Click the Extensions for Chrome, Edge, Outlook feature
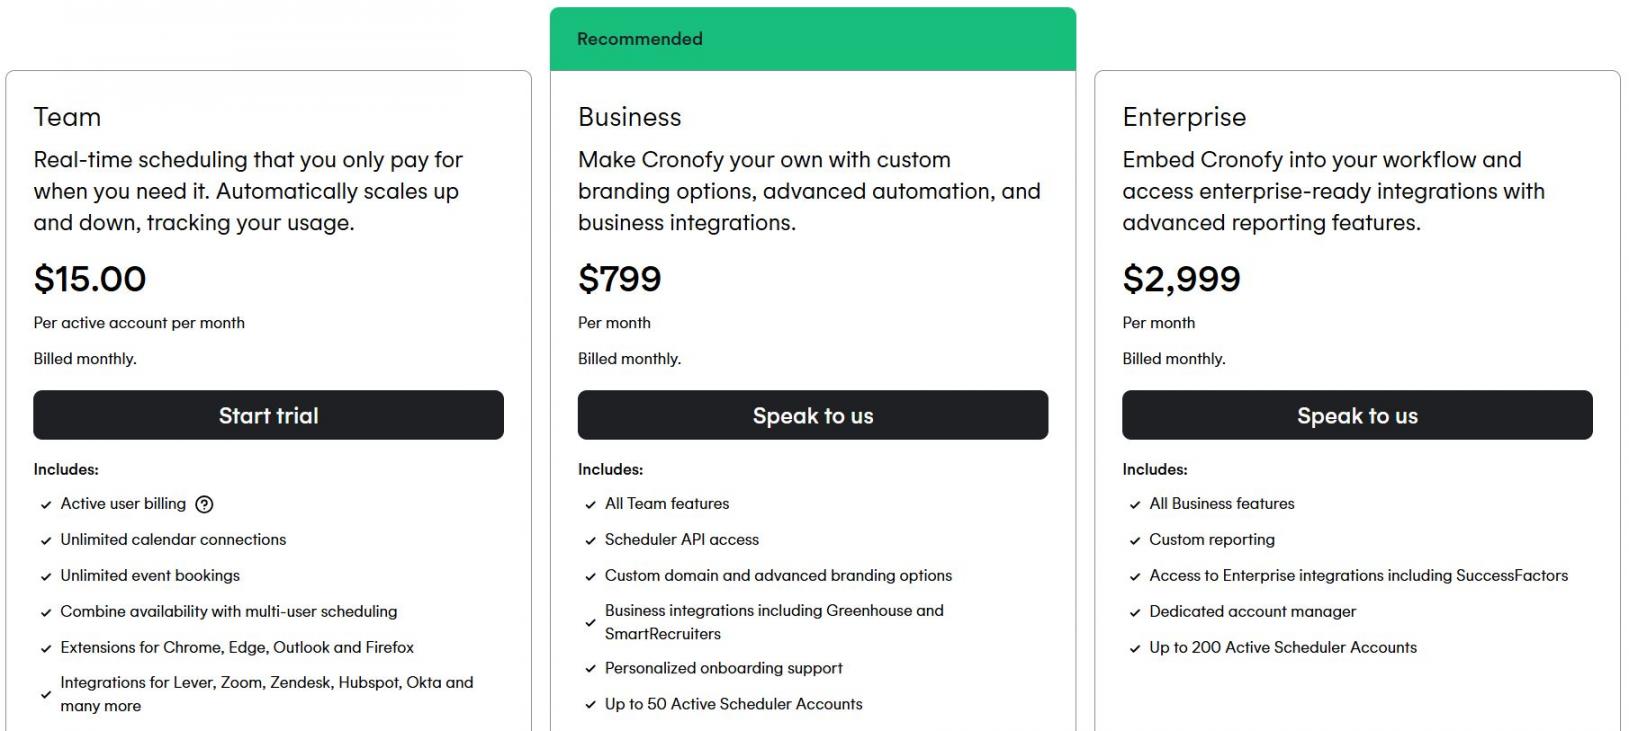This screenshot has width=1629, height=731. click(x=237, y=648)
